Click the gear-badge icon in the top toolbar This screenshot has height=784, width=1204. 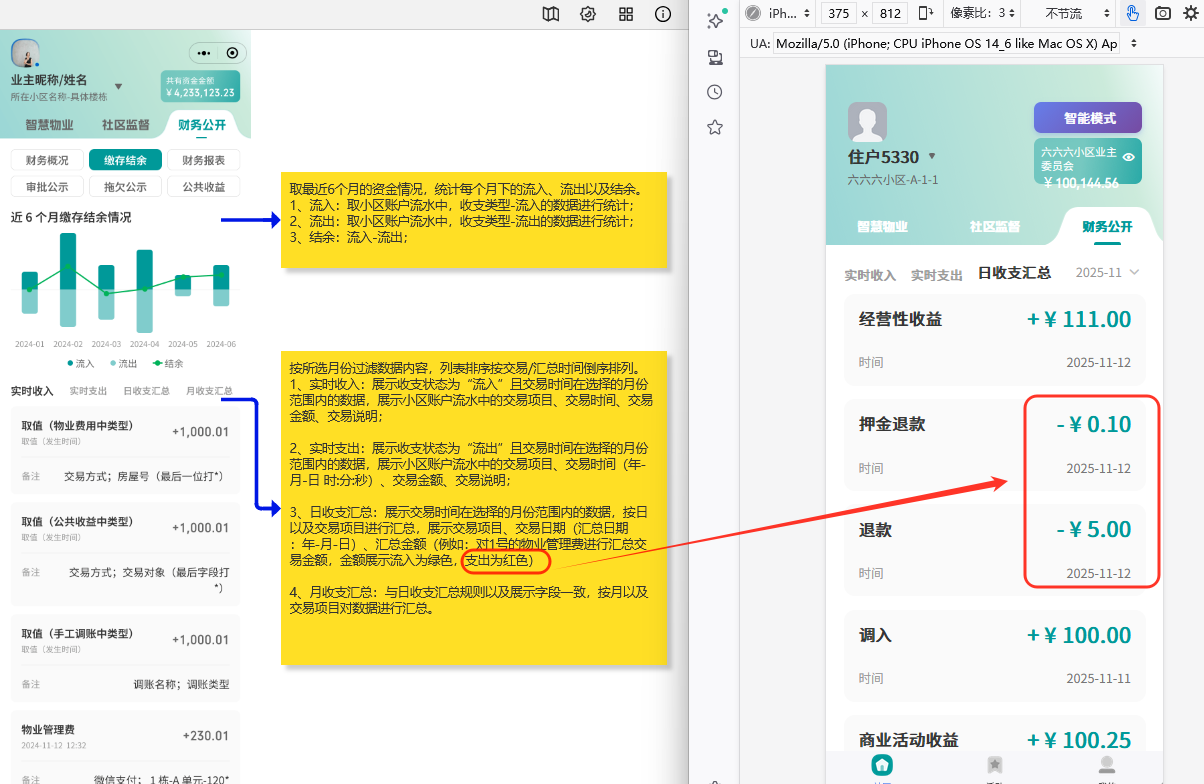click(588, 14)
